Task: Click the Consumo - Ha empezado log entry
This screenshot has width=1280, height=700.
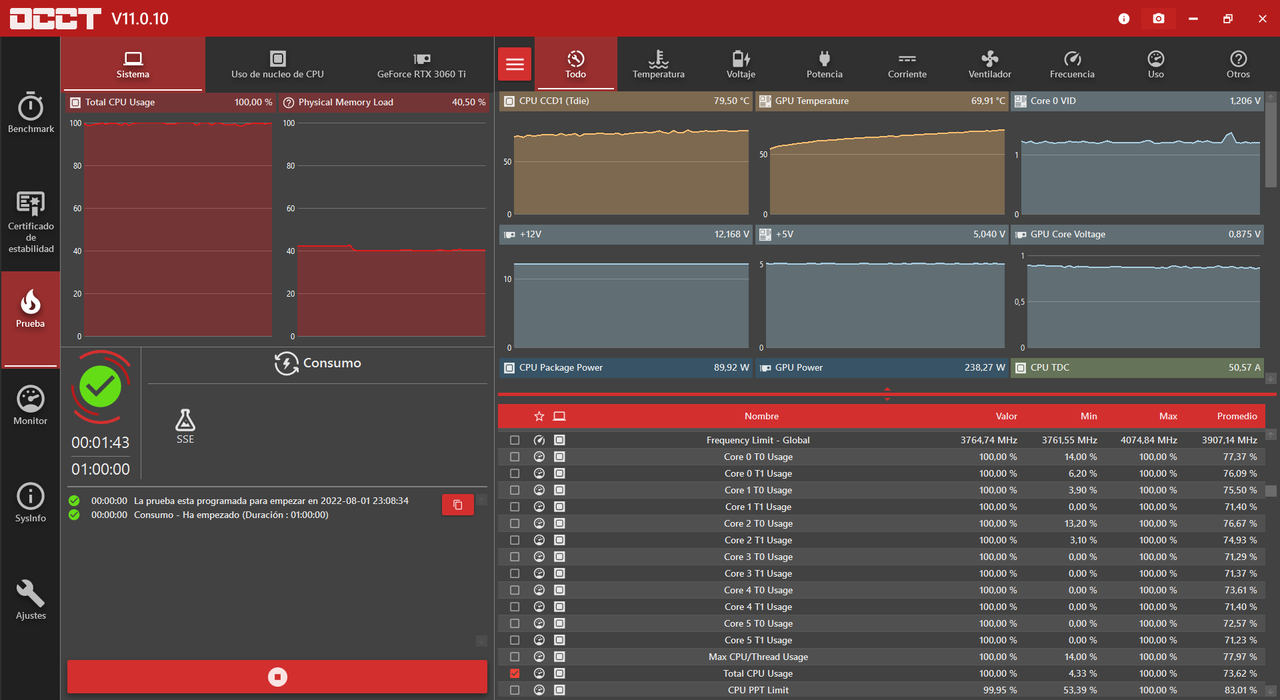Action: 231,515
